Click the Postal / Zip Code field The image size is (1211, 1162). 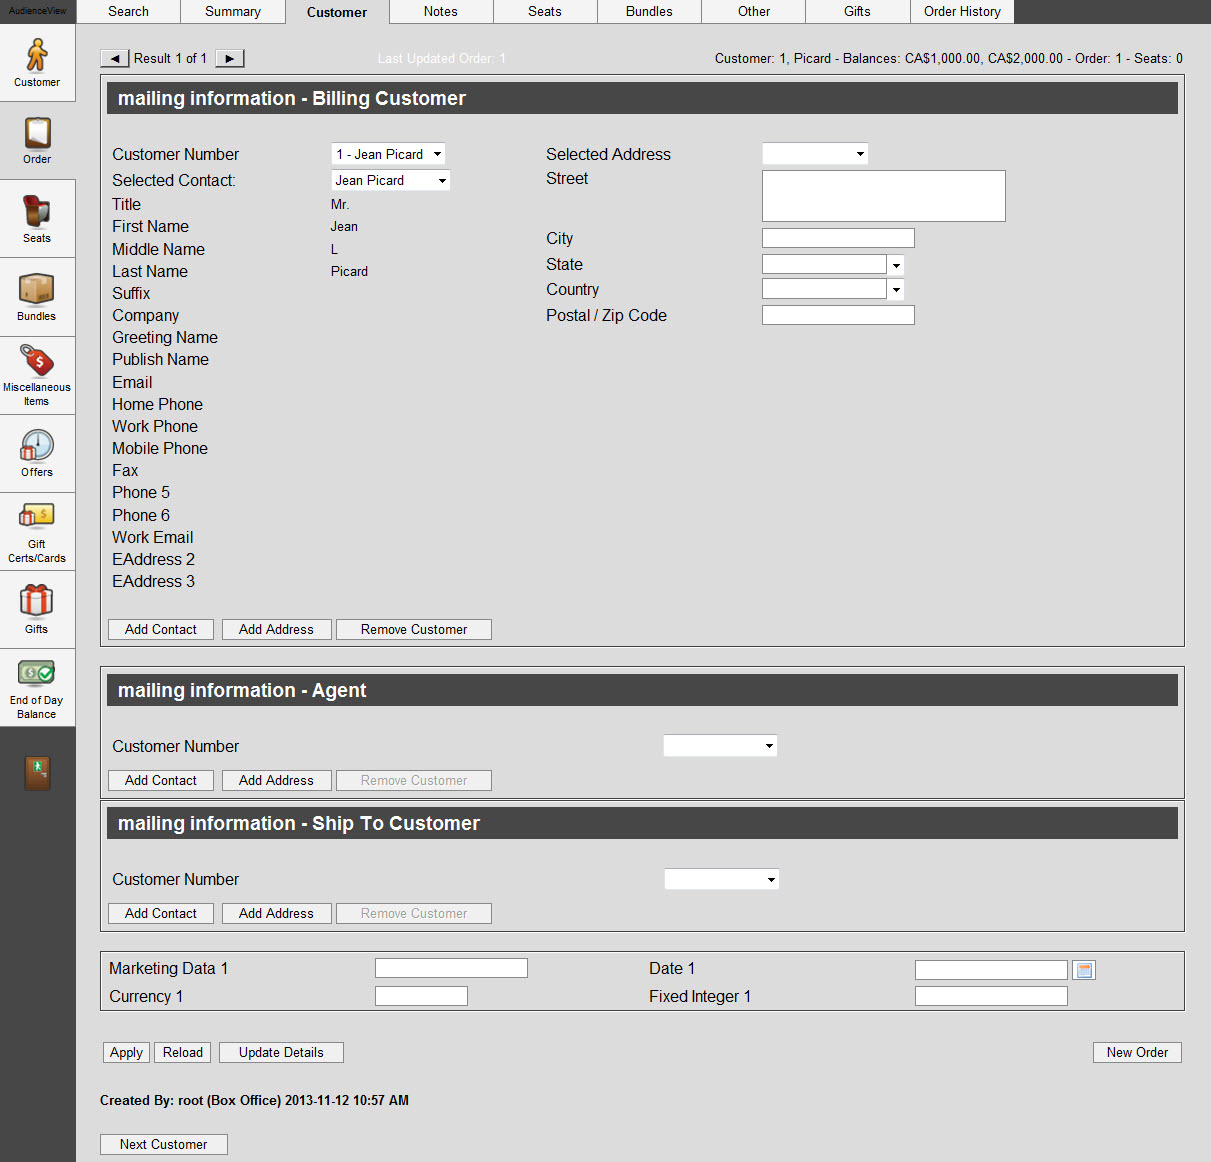click(838, 315)
